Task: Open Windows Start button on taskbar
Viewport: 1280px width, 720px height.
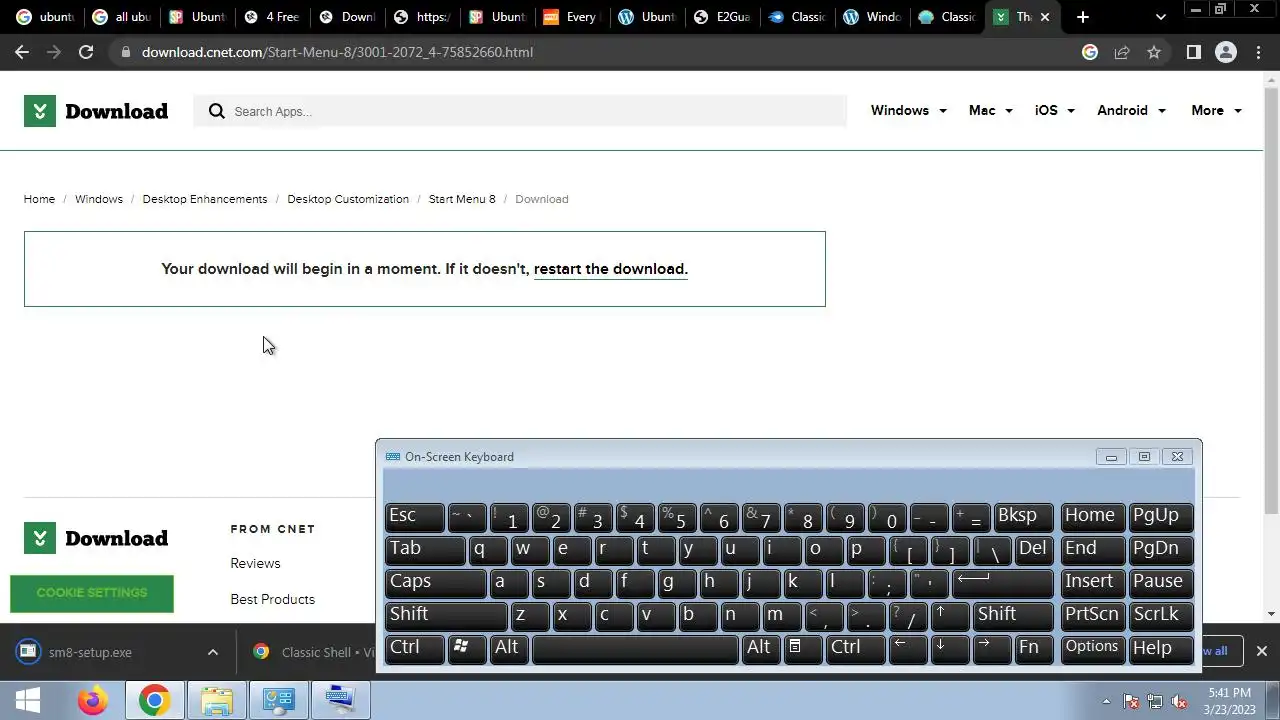Action: [x=28, y=700]
